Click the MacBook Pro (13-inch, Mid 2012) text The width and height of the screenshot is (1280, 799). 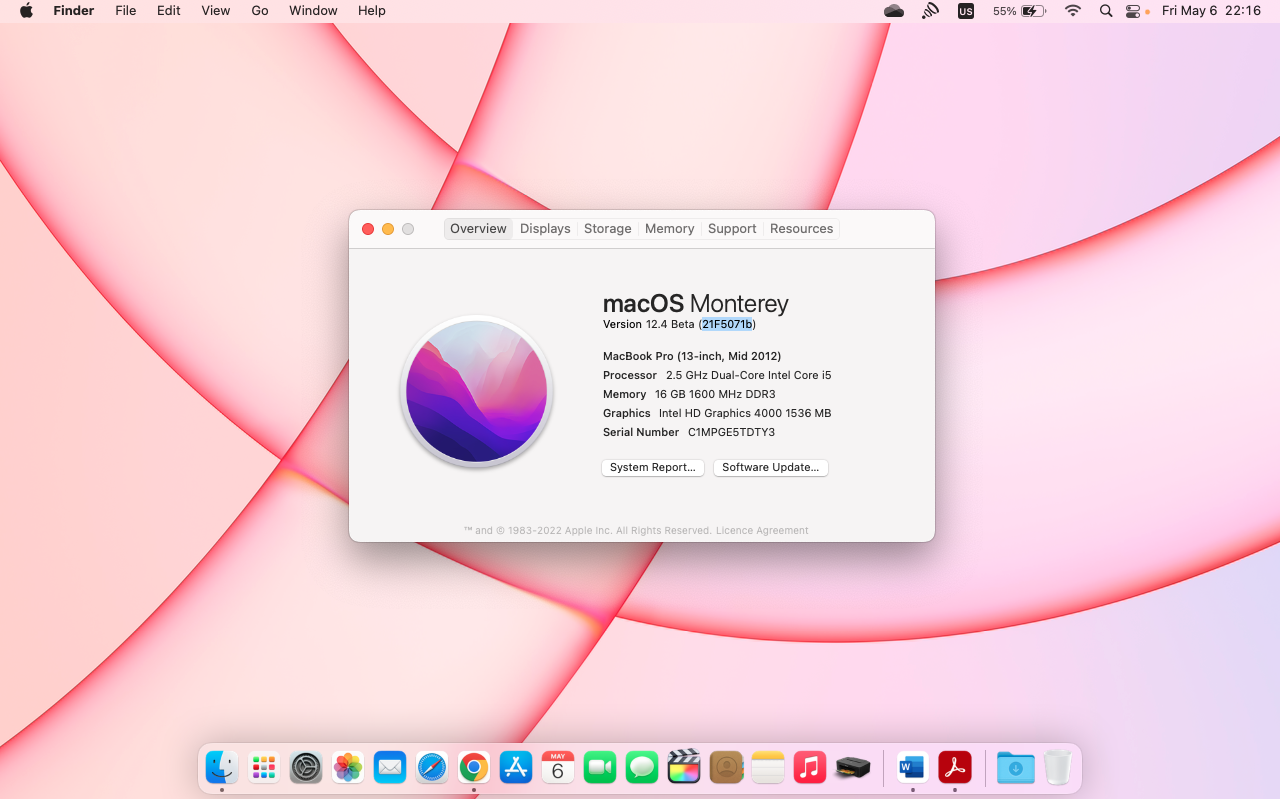(x=692, y=356)
